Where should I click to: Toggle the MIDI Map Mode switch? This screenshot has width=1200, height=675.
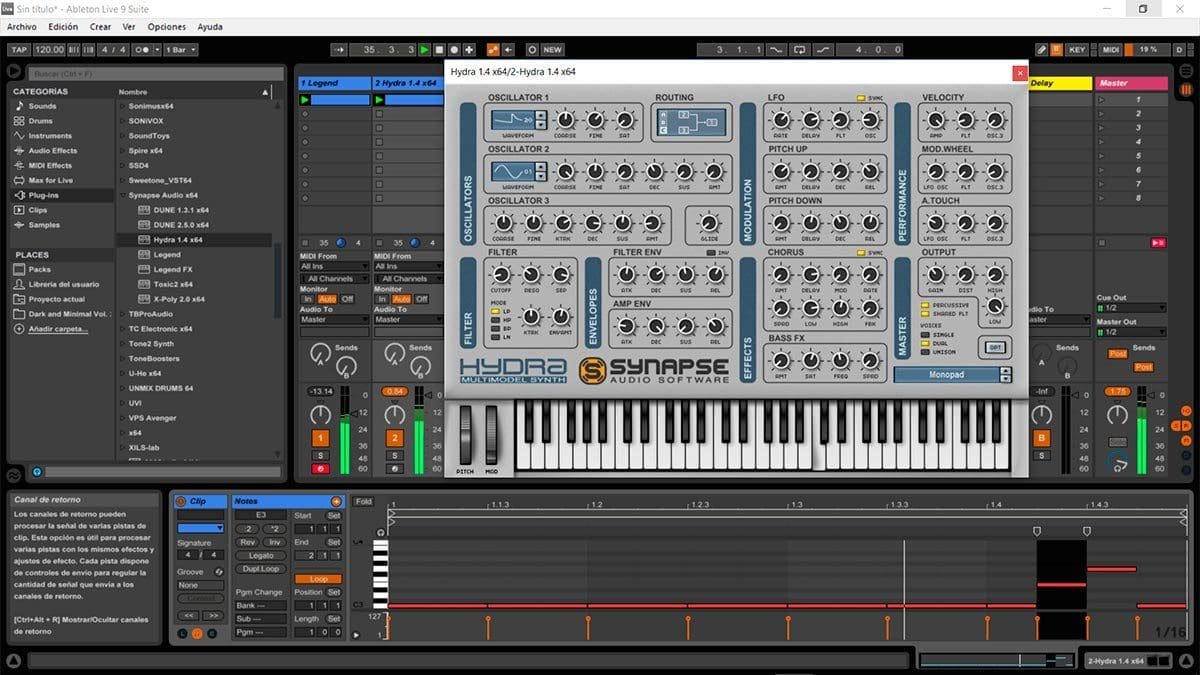pos(1110,49)
